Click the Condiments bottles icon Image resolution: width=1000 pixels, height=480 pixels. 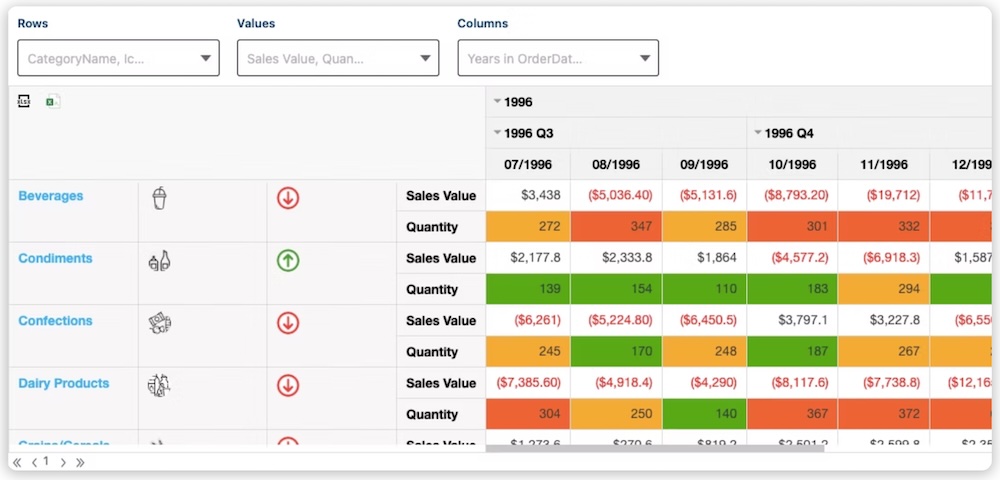coord(159,261)
